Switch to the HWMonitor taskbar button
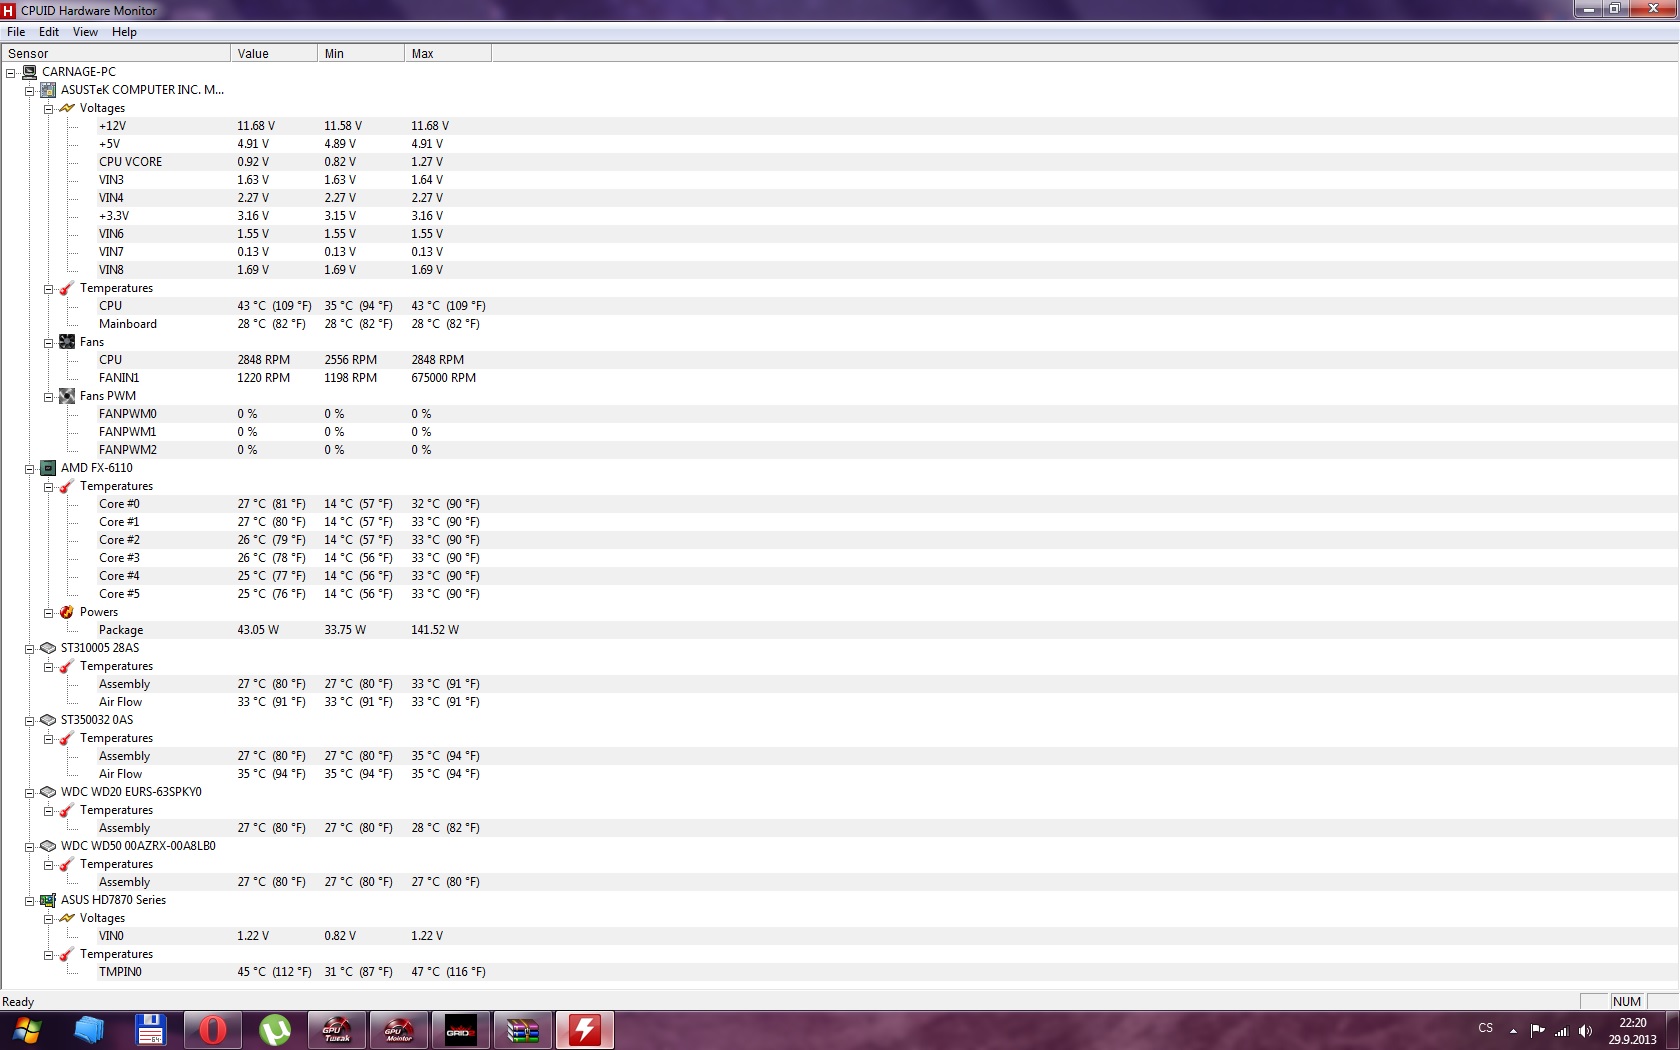The image size is (1680, 1050). click(584, 1030)
